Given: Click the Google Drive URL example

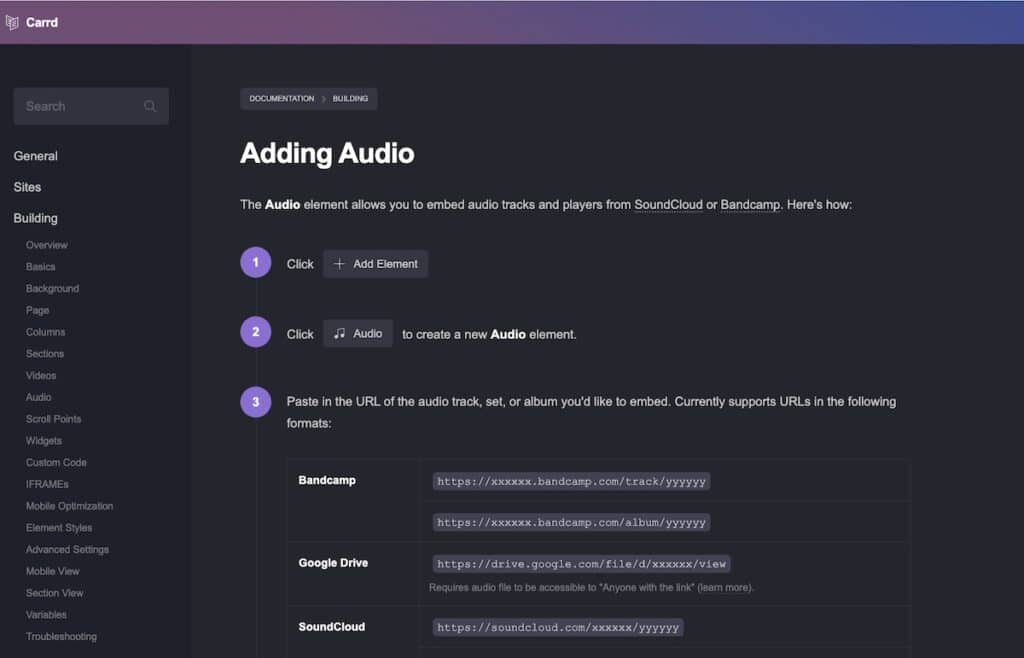Looking at the screenshot, I should pyautogui.click(x=581, y=564).
